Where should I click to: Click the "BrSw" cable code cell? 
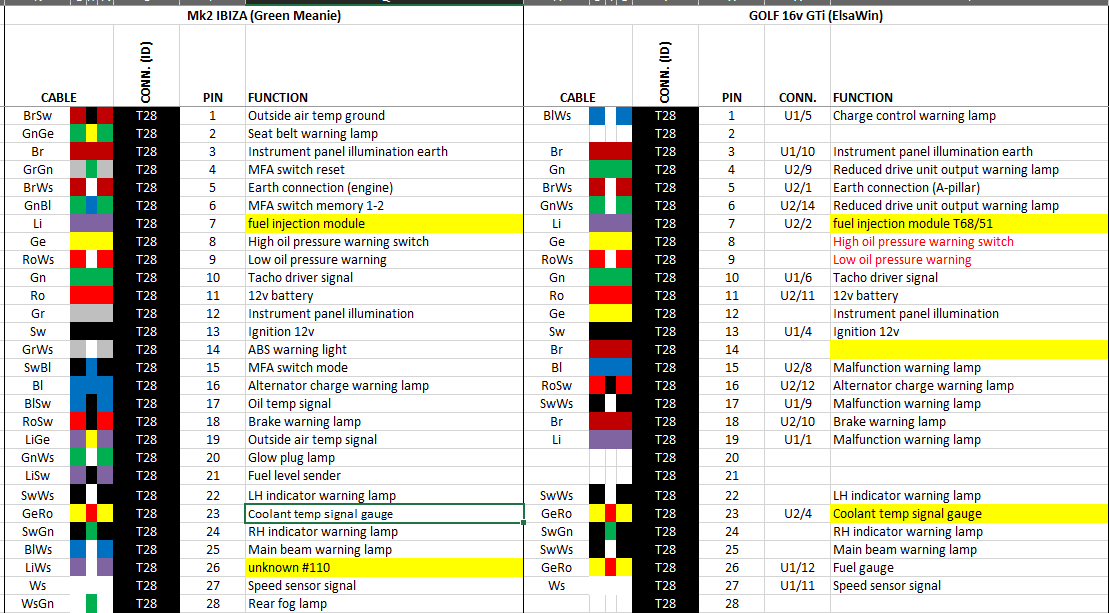coord(37,115)
